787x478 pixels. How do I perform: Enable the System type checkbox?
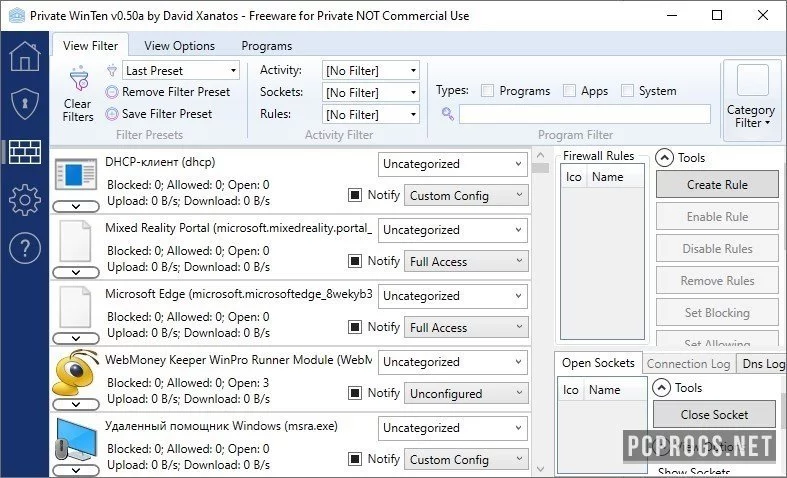click(627, 91)
